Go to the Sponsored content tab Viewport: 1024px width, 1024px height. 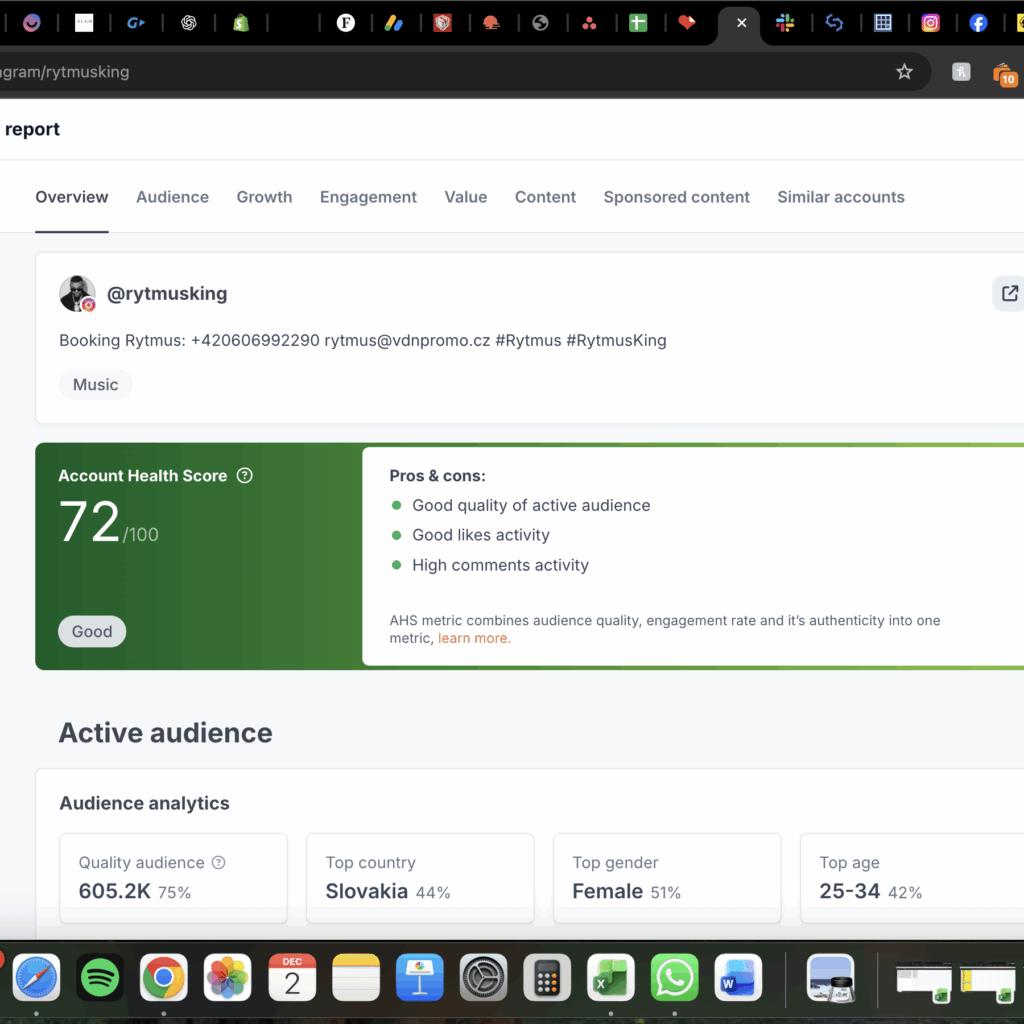[x=676, y=197]
